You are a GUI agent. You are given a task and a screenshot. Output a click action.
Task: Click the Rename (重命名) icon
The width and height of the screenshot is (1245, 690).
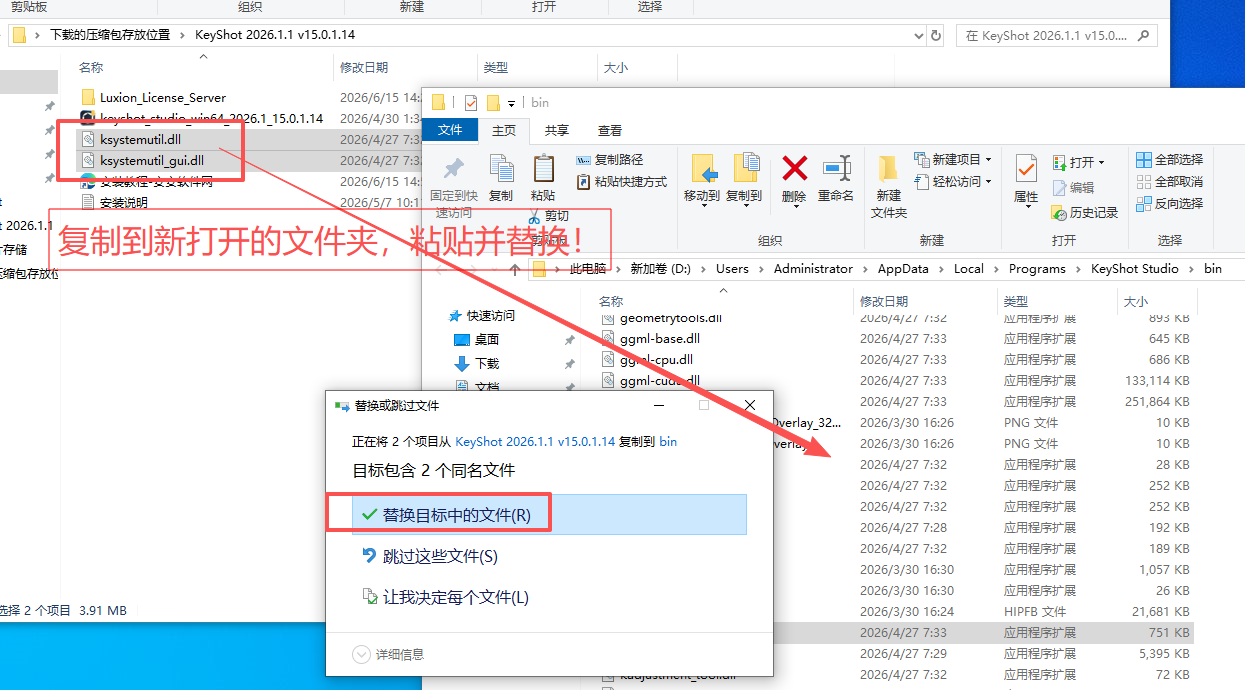(x=836, y=168)
